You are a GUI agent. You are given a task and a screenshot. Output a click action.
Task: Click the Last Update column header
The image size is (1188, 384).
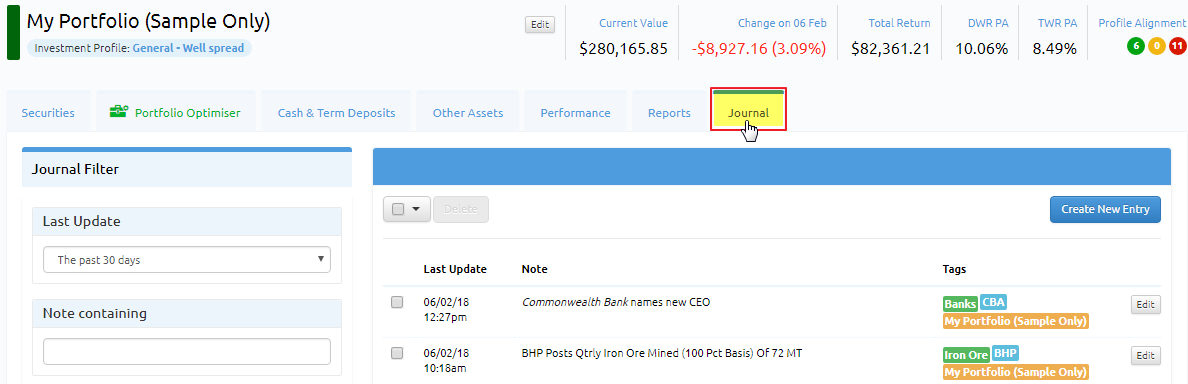click(455, 269)
